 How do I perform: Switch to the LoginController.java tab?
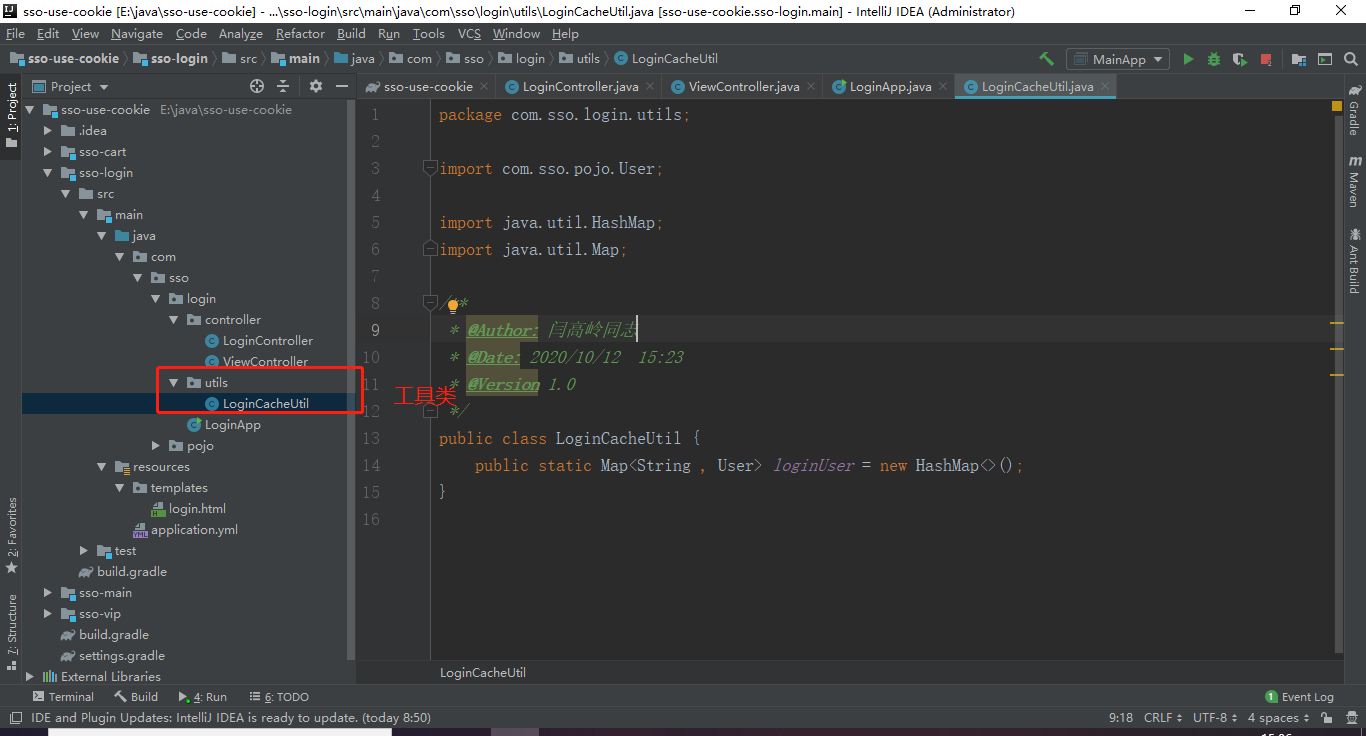click(580, 87)
